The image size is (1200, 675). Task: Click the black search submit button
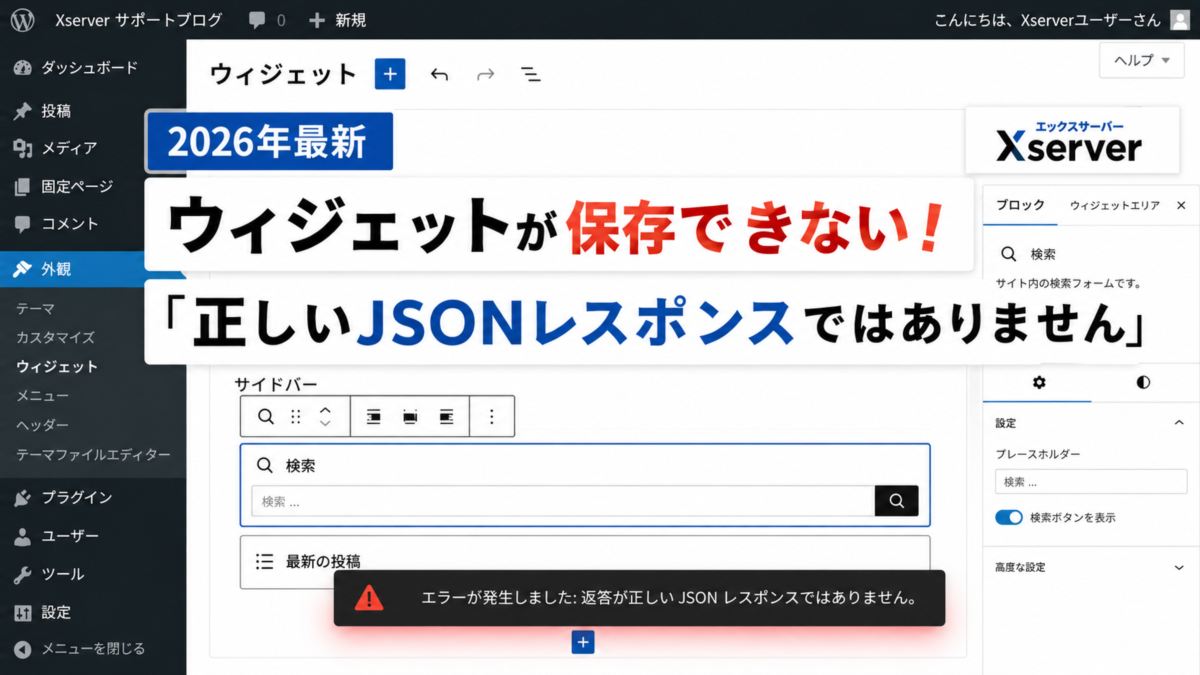coord(896,501)
